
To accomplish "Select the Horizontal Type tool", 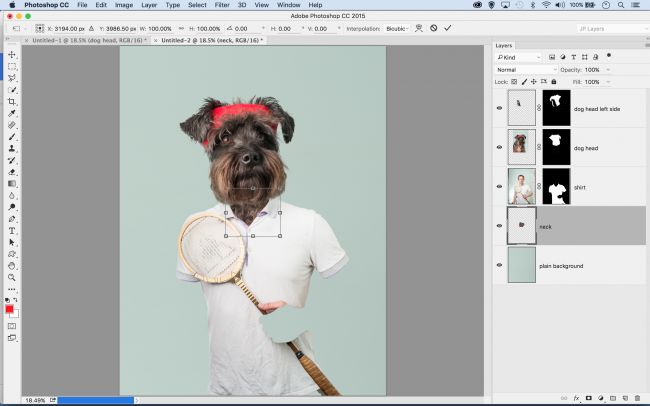I will (12, 230).
